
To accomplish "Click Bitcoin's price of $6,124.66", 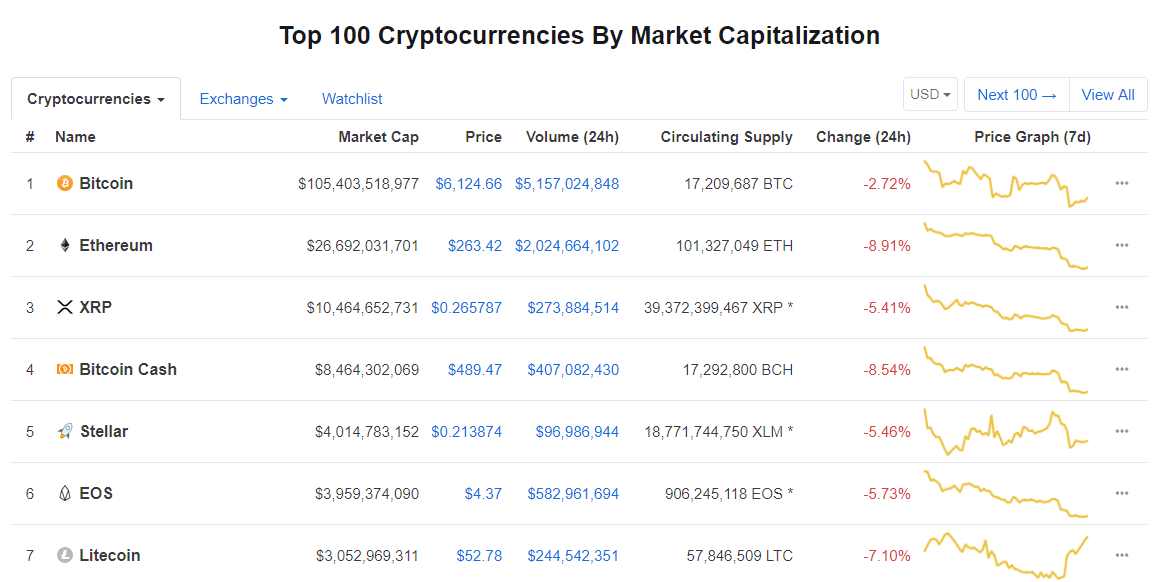I will 469,184.
